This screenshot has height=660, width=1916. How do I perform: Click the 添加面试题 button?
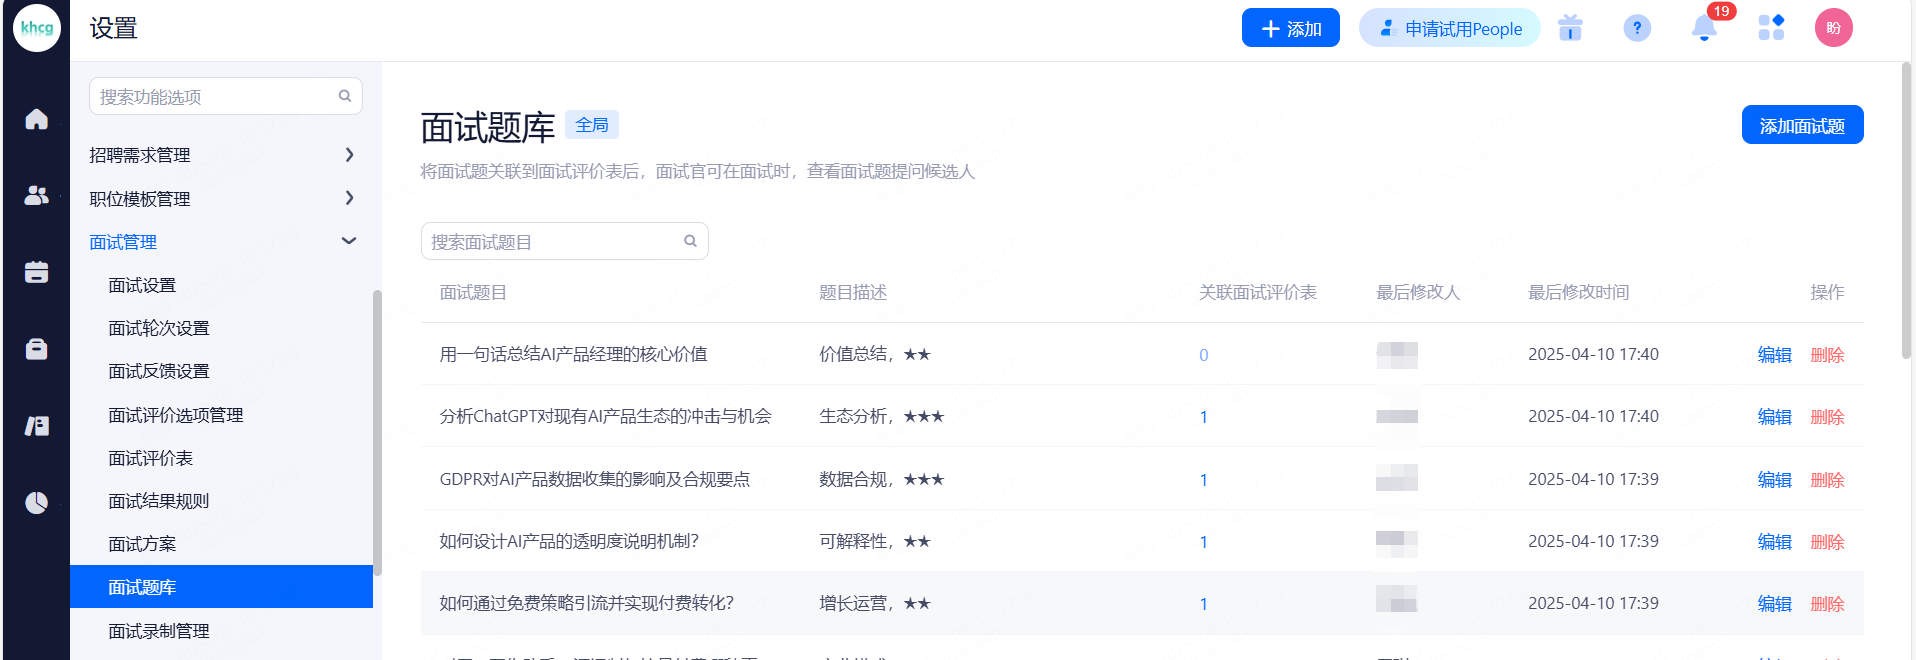(1802, 126)
